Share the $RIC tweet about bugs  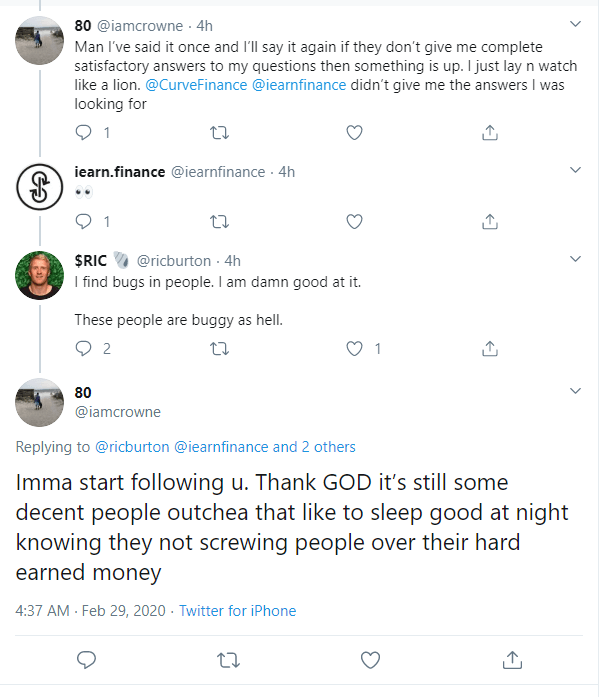coord(490,348)
